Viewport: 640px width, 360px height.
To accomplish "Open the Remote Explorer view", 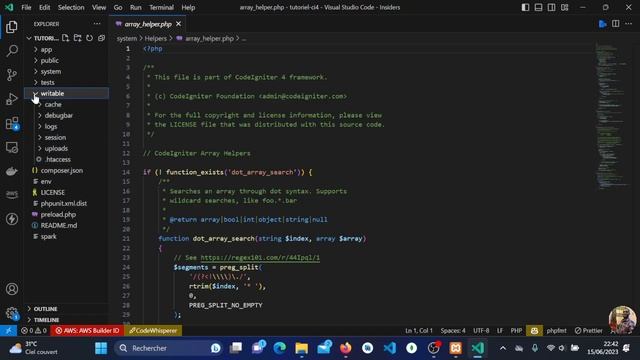I will coord(12,147).
